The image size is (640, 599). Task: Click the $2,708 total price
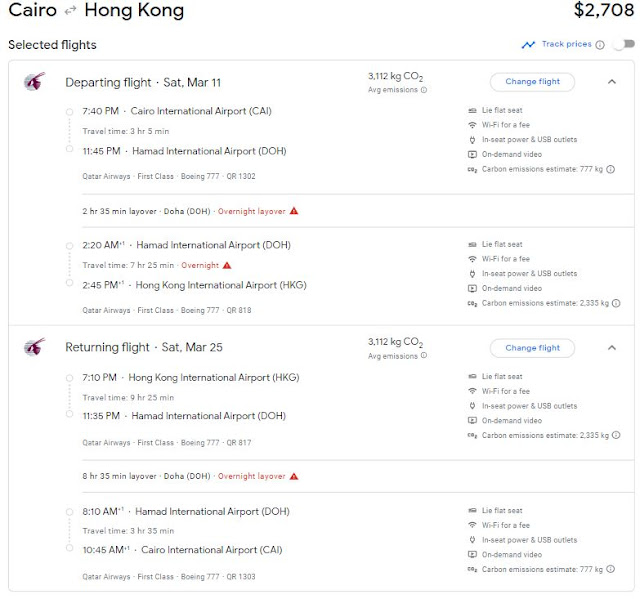(604, 10)
